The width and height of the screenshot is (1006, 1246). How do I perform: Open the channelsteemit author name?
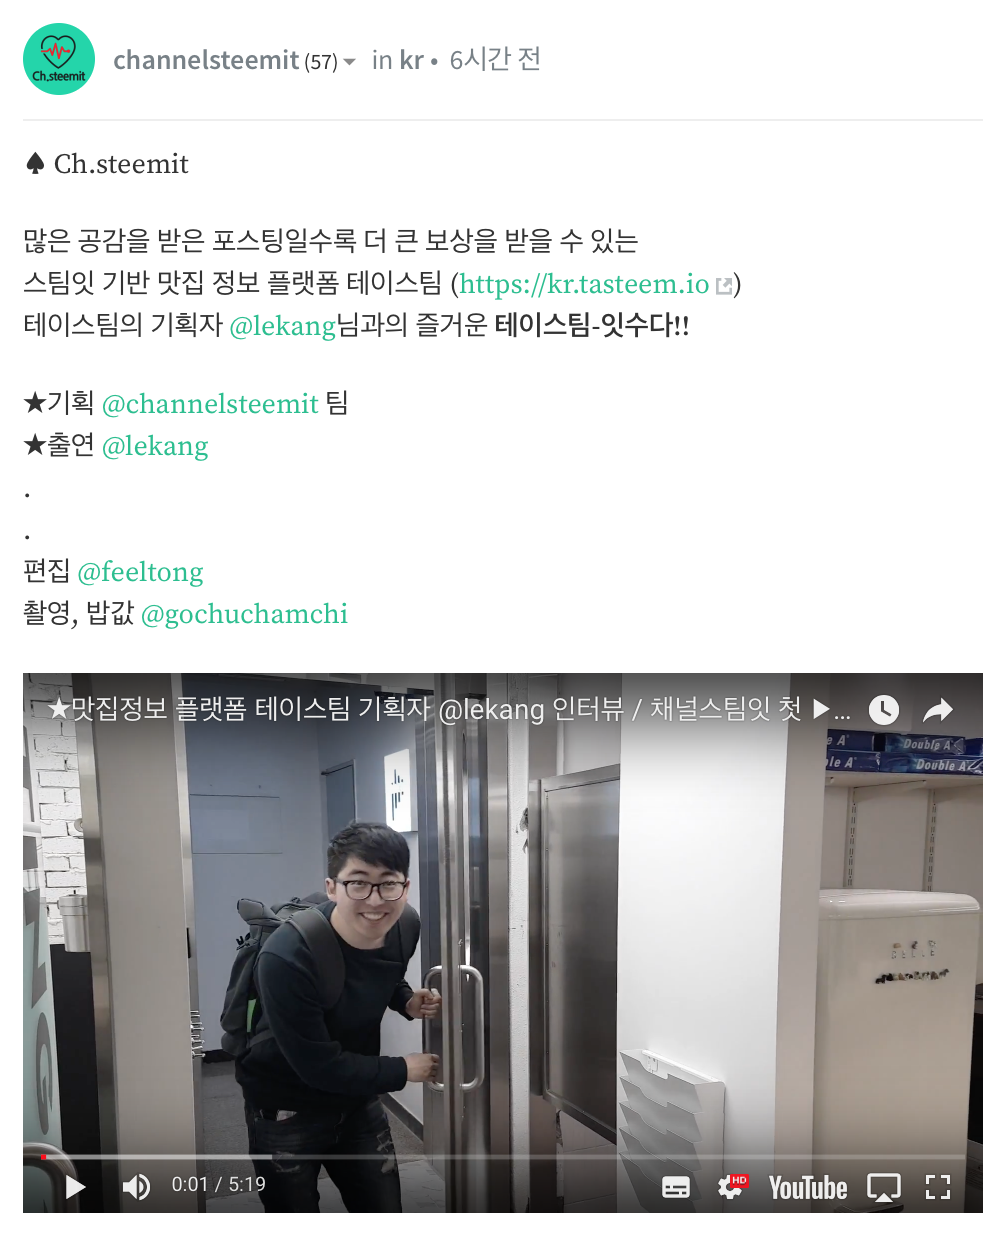[x=206, y=60]
